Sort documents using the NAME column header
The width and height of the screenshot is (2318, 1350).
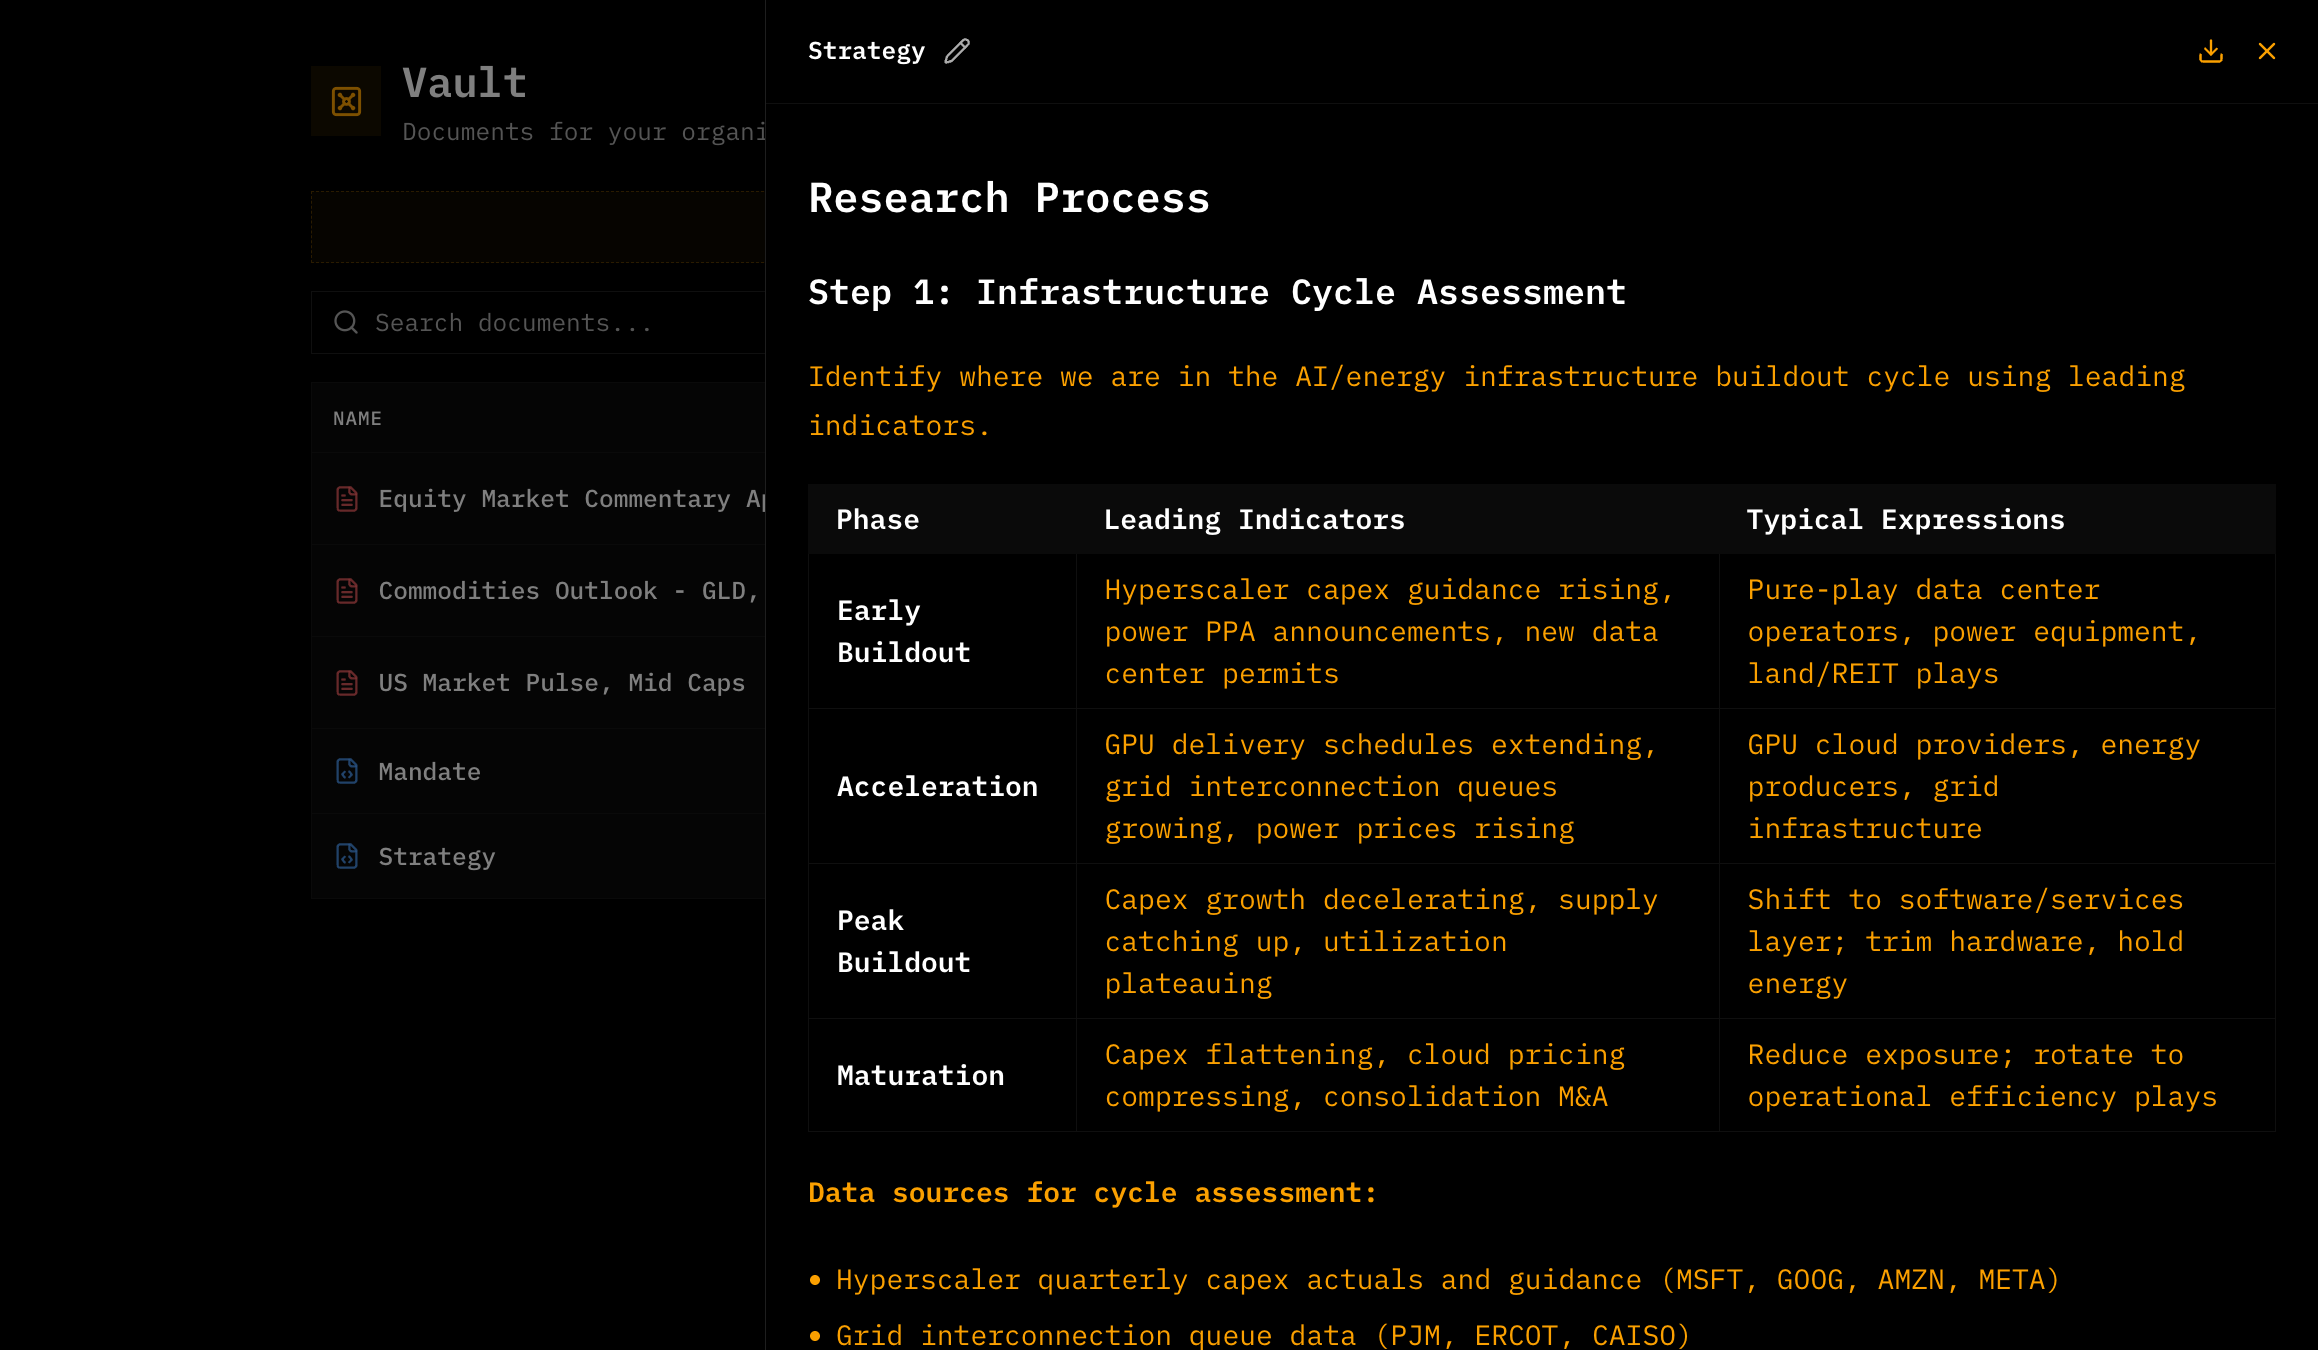coord(357,418)
